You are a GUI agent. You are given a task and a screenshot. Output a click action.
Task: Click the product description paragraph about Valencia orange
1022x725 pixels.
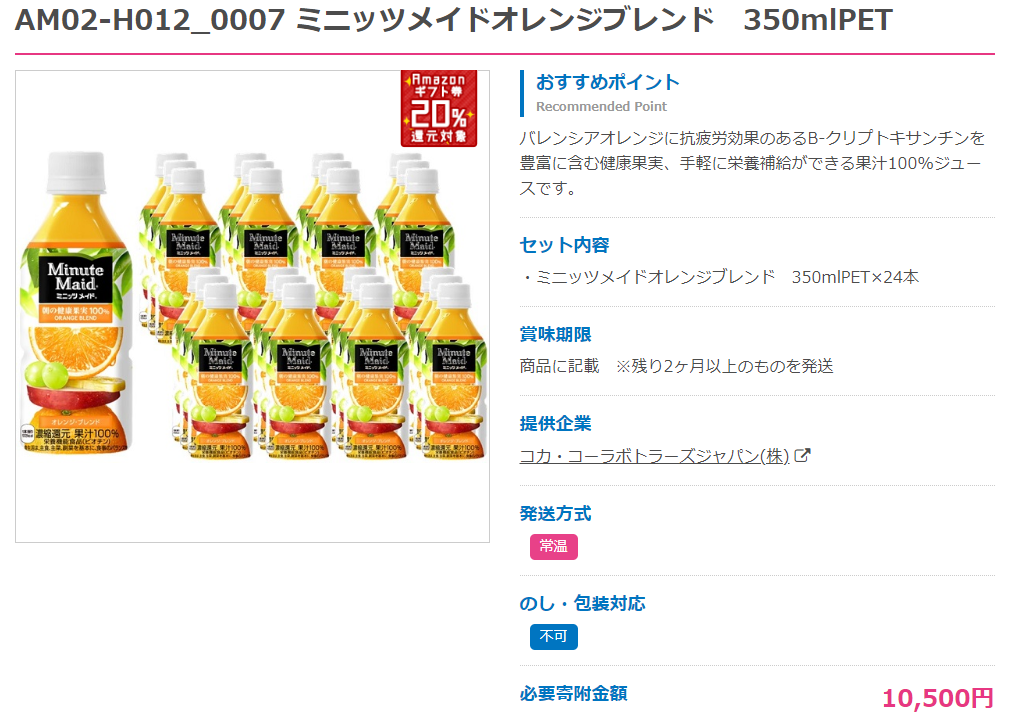click(x=753, y=163)
